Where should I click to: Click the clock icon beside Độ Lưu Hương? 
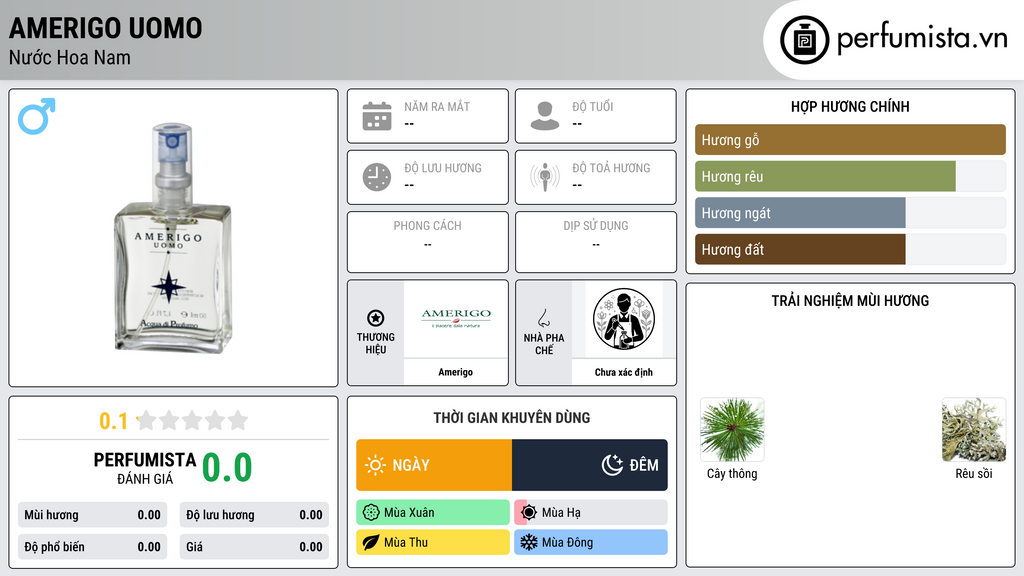coord(377,177)
